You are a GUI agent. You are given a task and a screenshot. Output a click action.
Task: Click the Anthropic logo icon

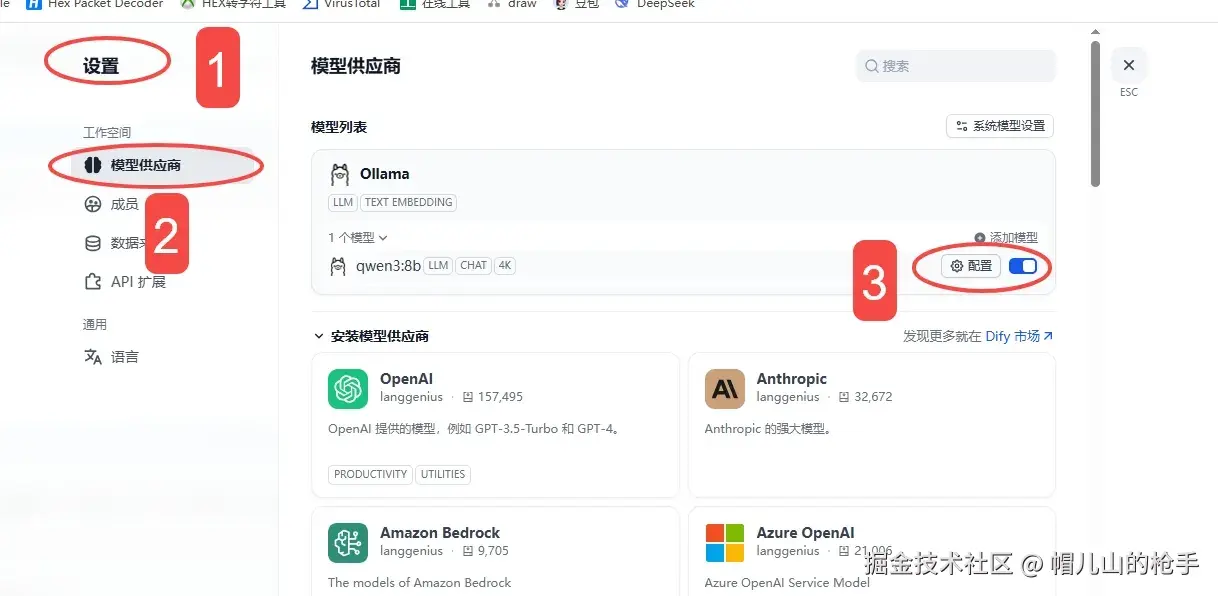tap(725, 389)
